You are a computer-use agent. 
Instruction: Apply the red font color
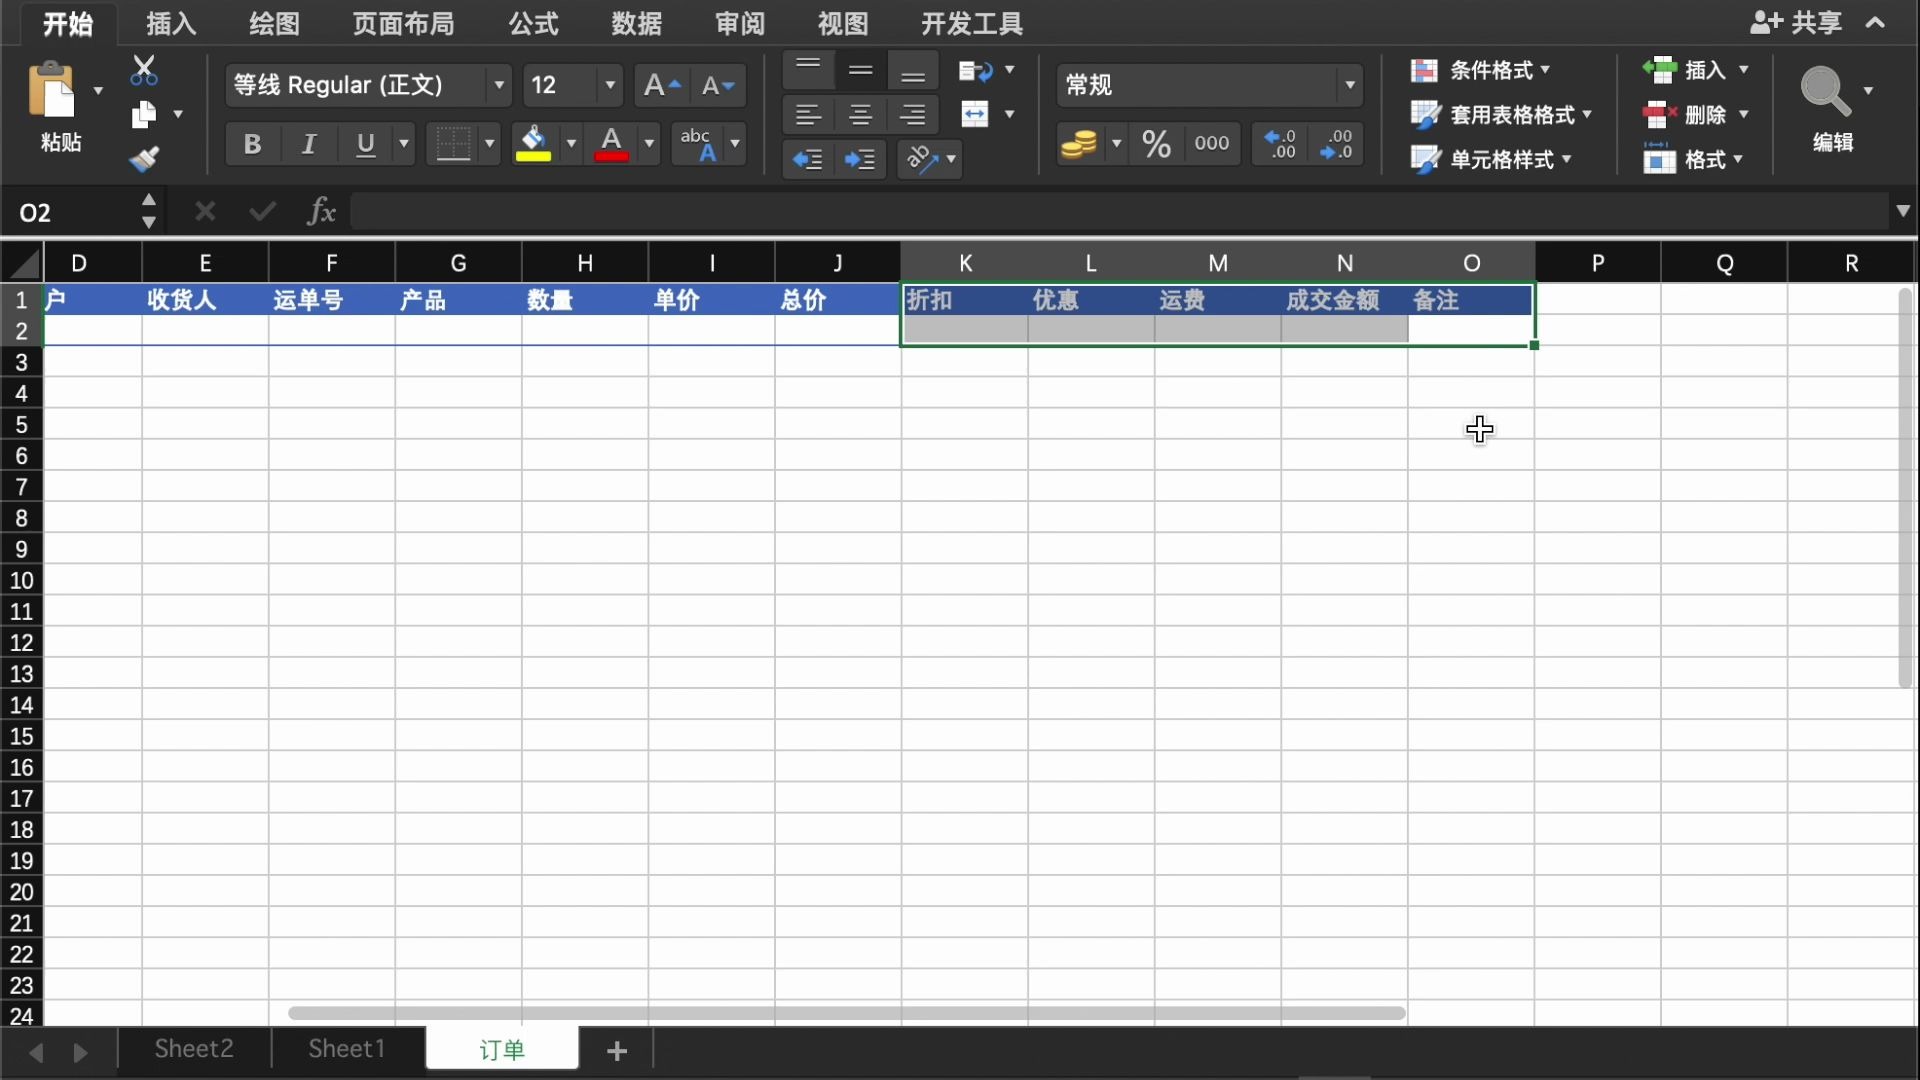point(611,144)
